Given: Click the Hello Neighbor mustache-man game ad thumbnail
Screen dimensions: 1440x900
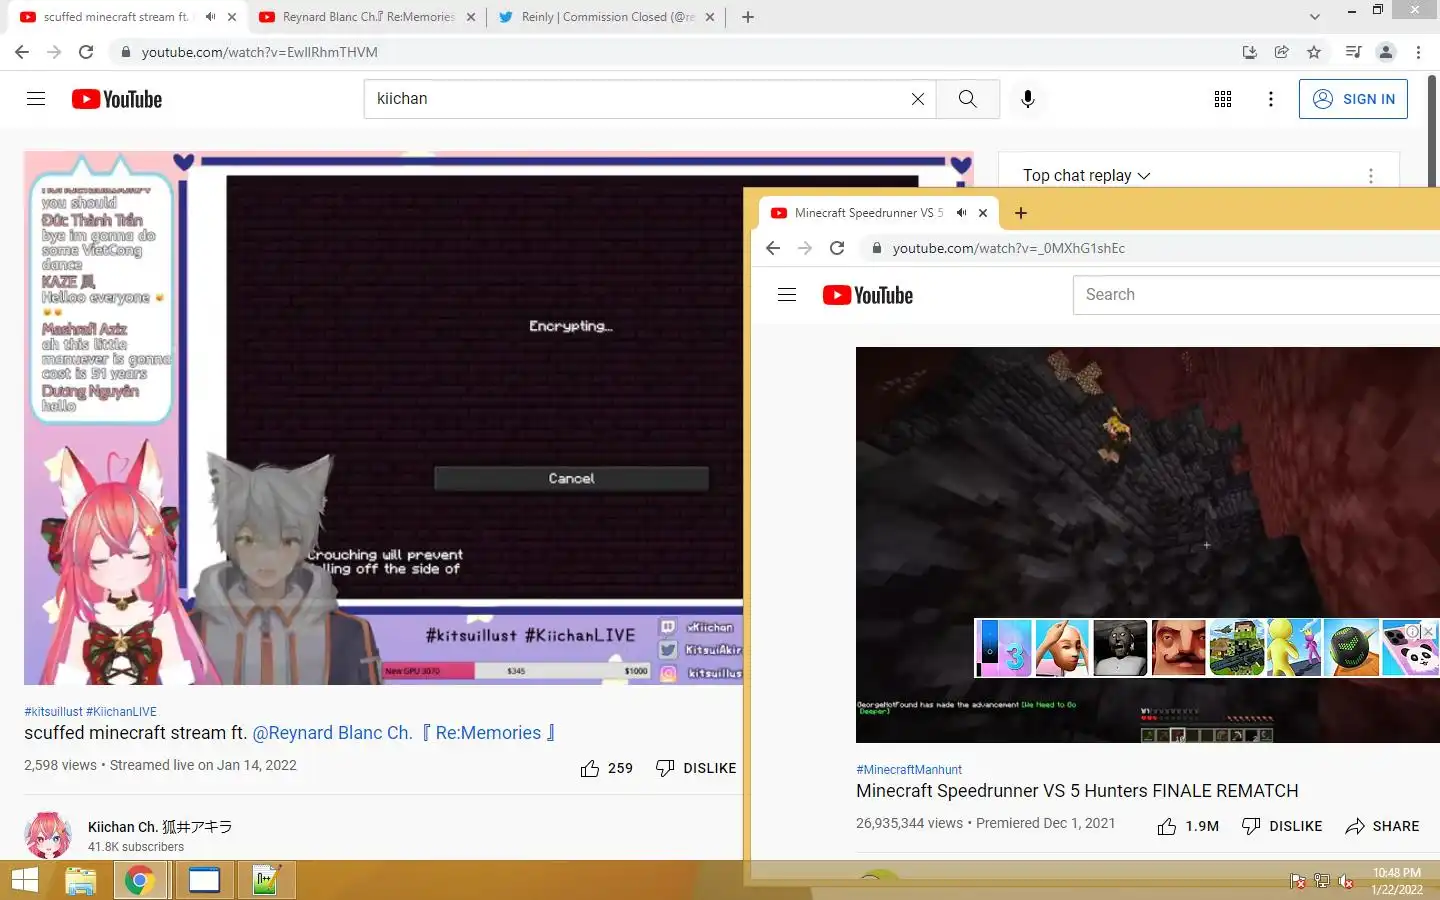Looking at the screenshot, I should [x=1179, y=648].
